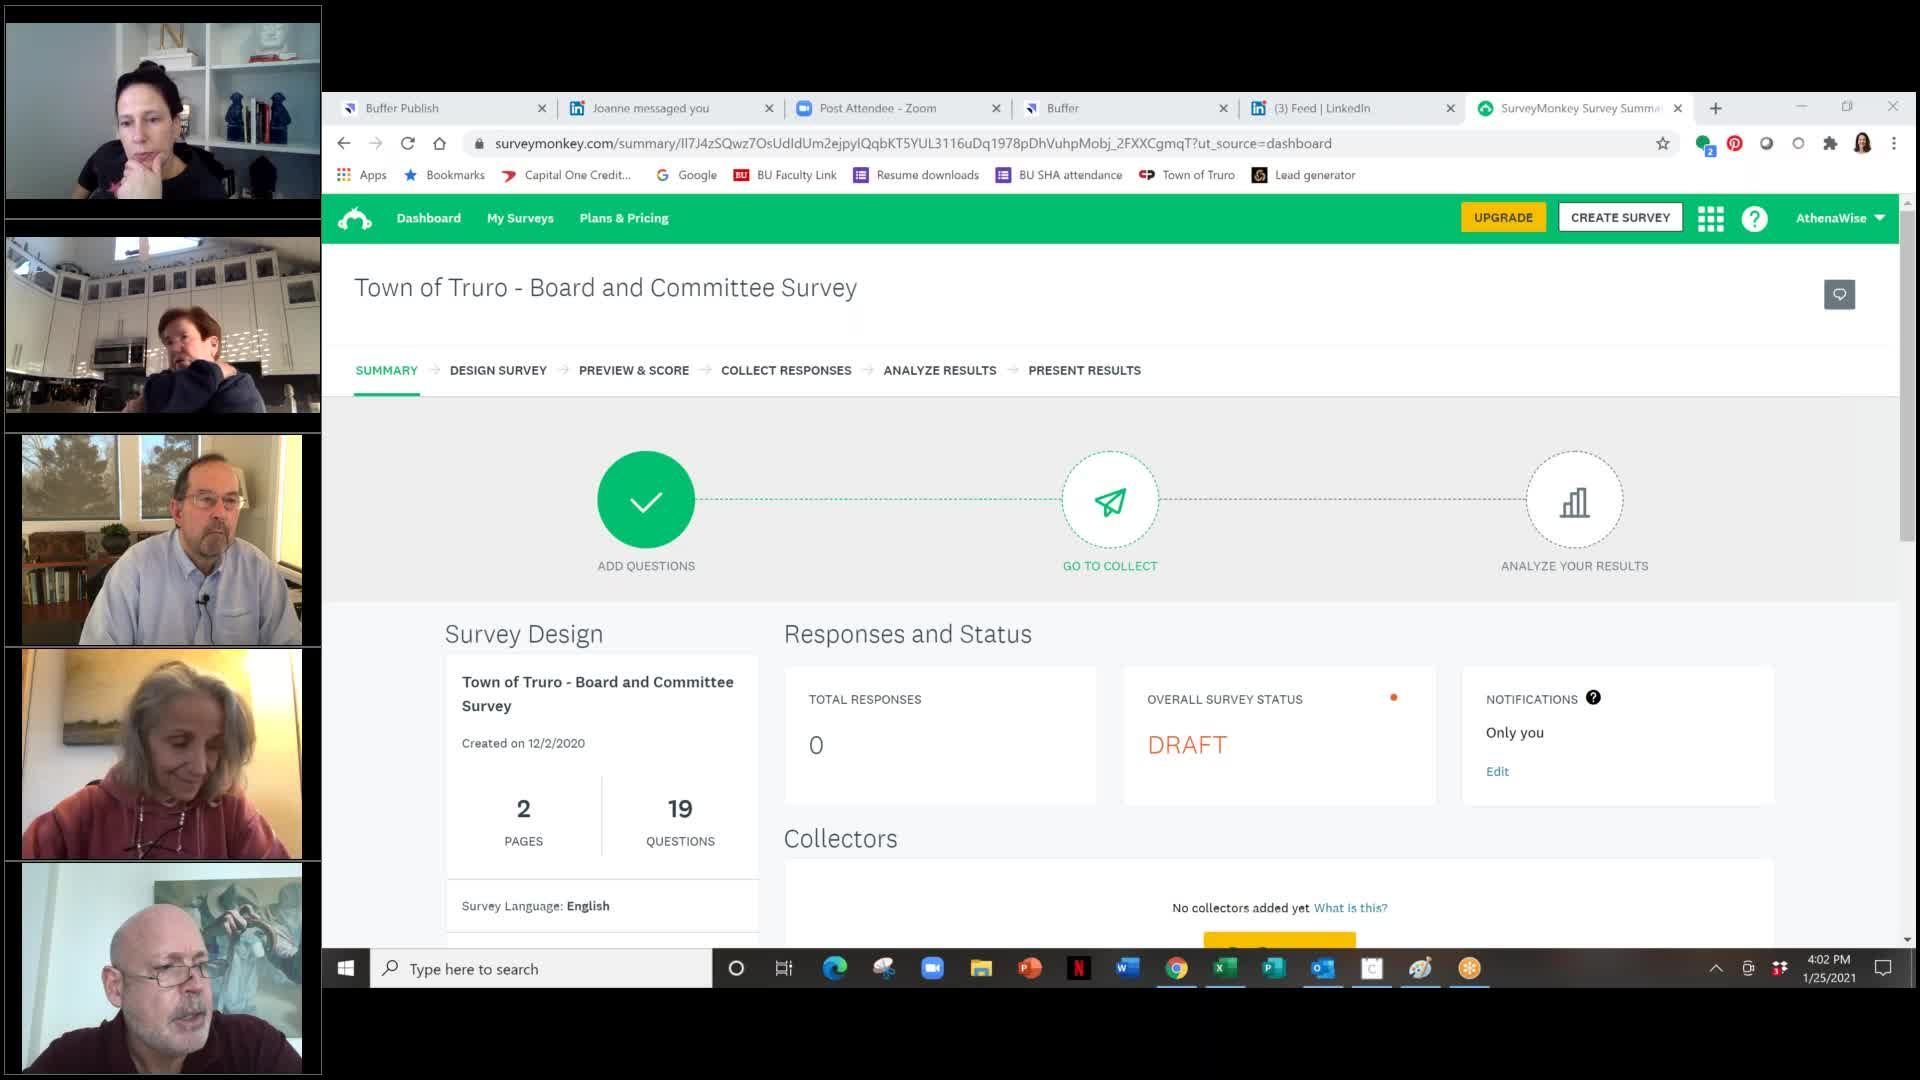Bookmark page with the star icon
1920x1080 pixels.
(x=1663, y=143)
